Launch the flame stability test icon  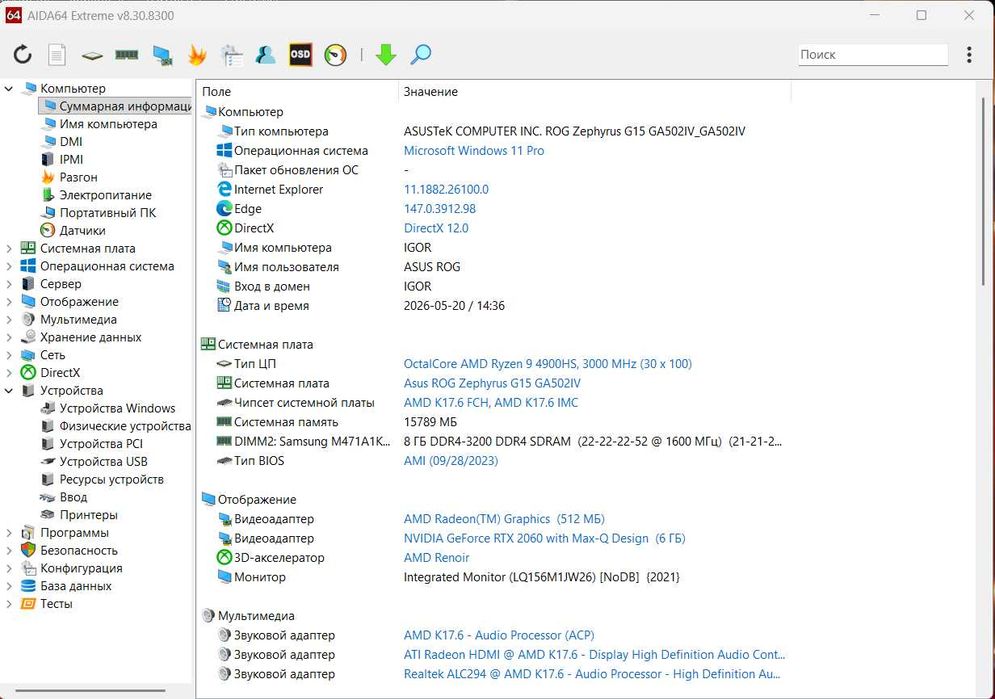(x=197, y=55)
